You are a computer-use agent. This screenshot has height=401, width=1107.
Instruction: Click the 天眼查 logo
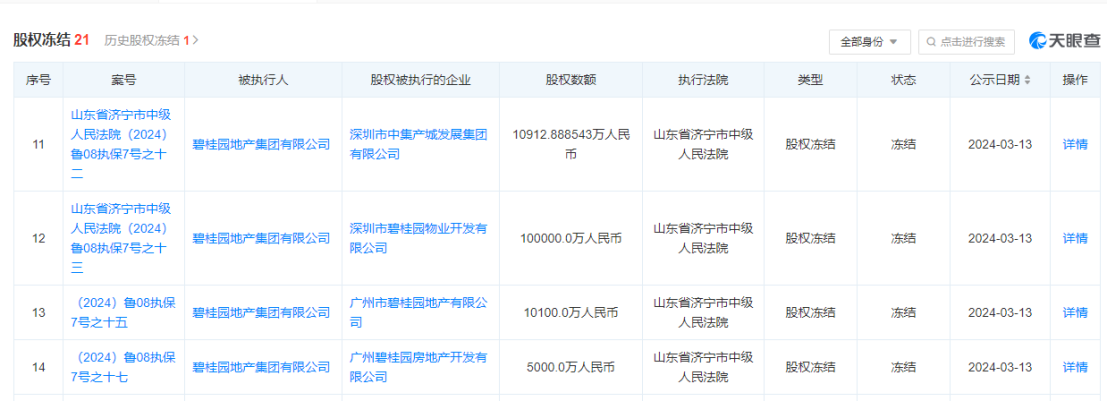point(1064,41)
